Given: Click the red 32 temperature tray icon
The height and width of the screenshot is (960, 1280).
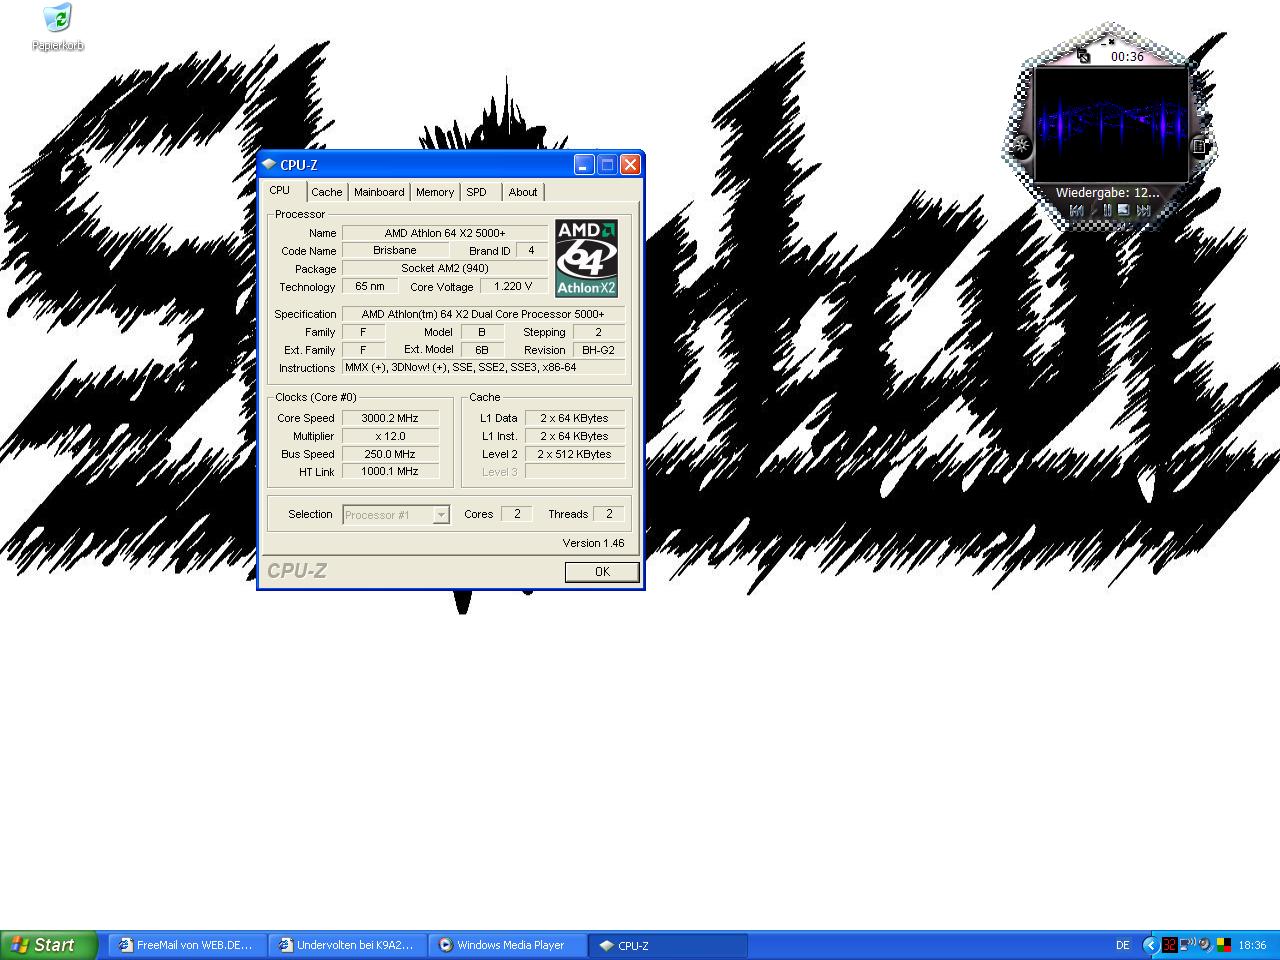Looking at the screenshot, I should (x=1170, y=945).
